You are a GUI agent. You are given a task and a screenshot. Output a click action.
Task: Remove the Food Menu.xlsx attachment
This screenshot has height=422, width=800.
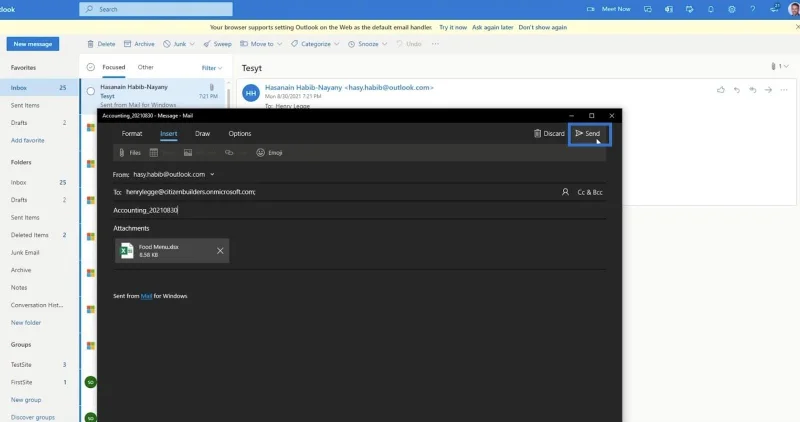pyautogui.click(x=220, y=251)
